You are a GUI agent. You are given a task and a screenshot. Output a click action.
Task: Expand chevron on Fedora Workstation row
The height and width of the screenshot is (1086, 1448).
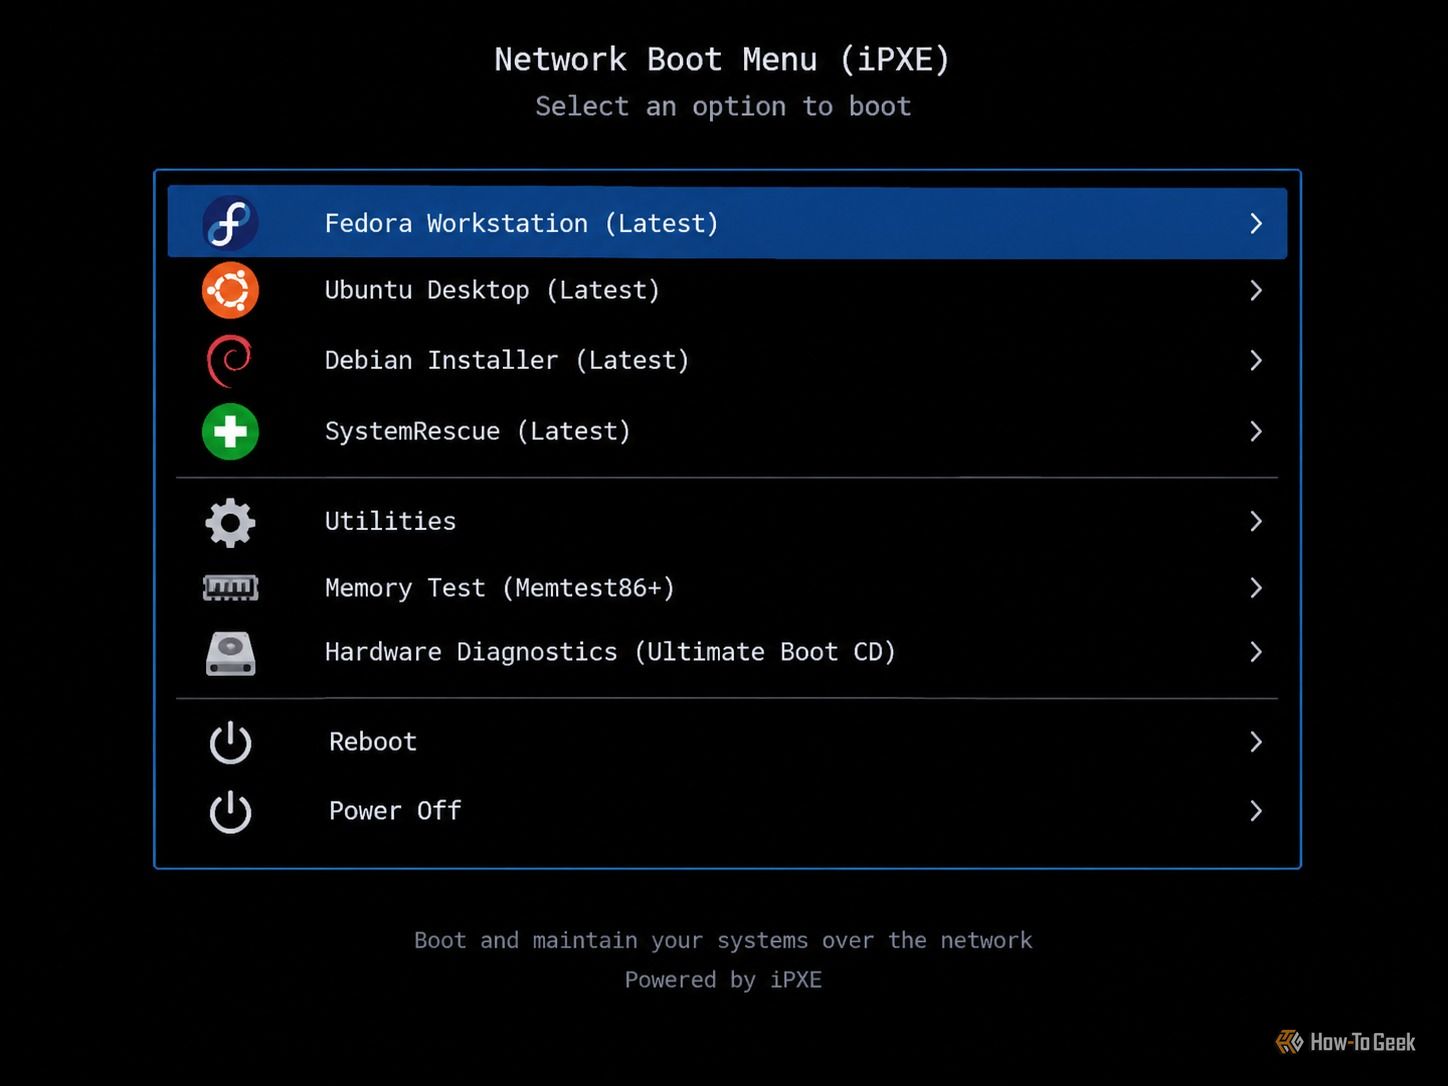pyautogui.click(x=1256, y=223)
